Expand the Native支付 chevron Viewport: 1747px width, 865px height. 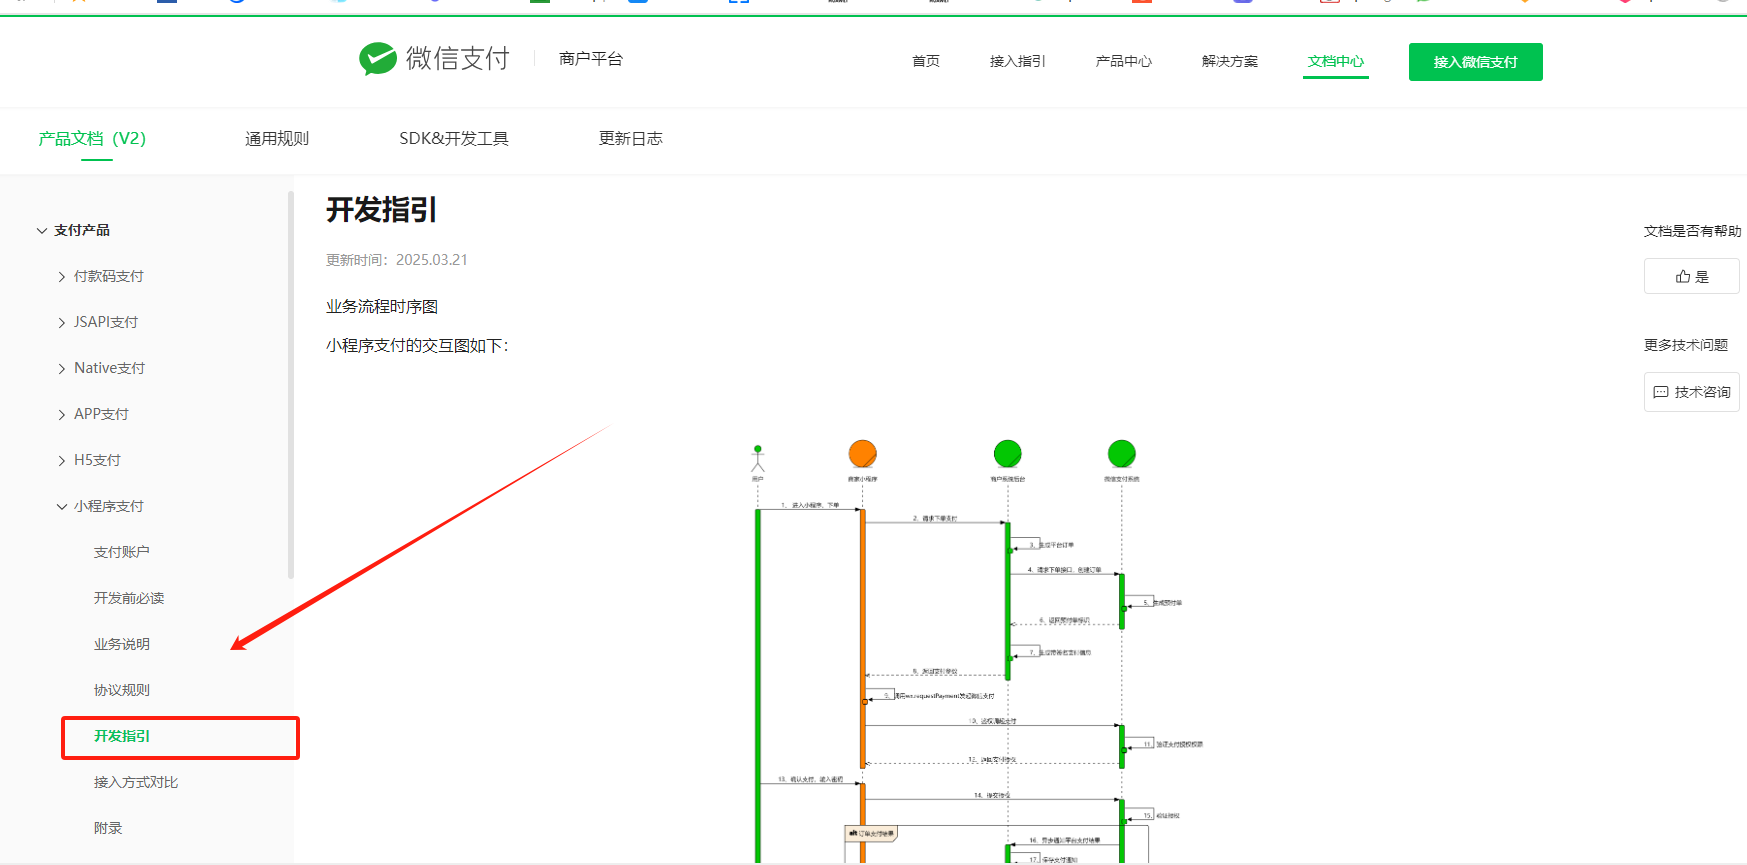click(x=62, y=369)
